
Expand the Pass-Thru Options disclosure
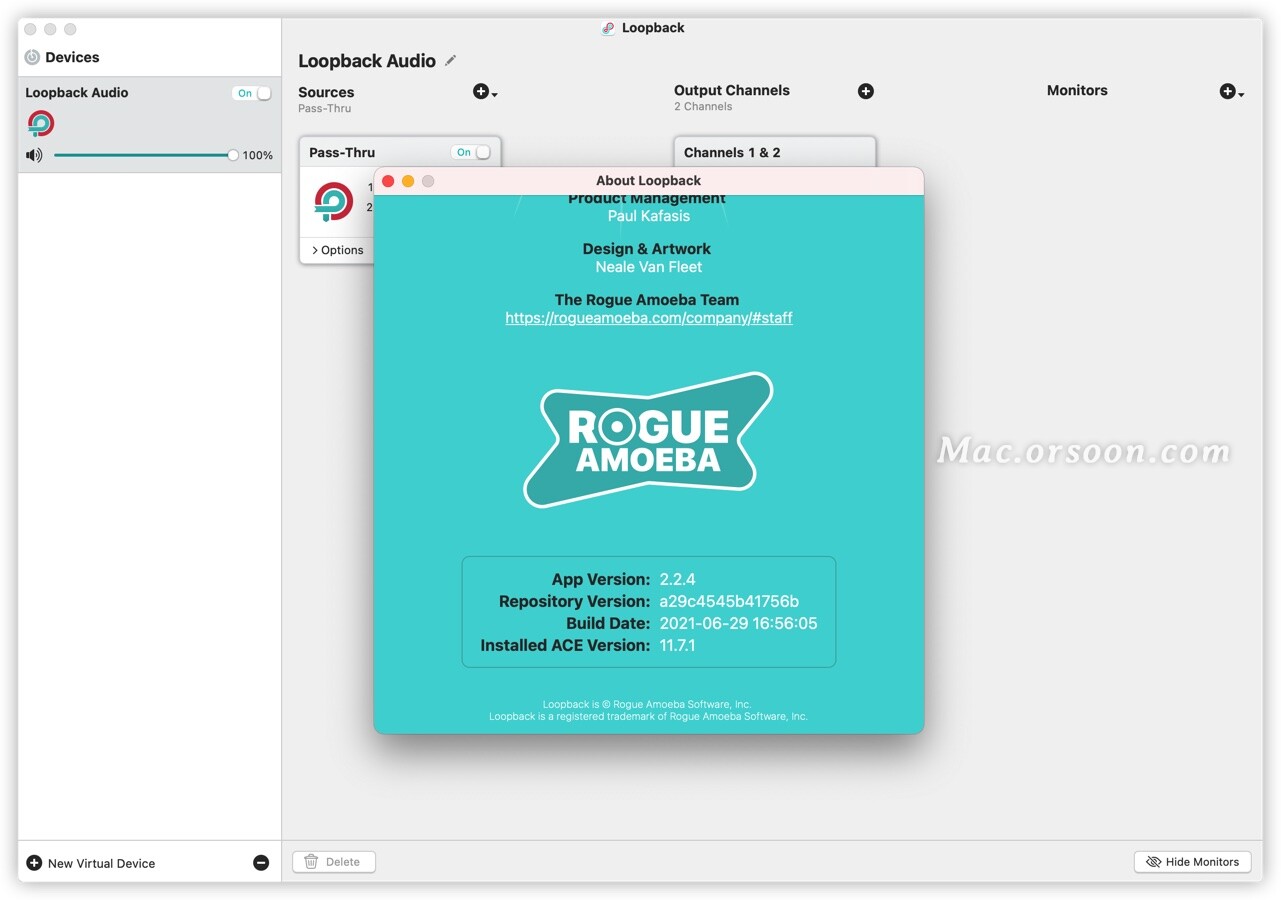click(x=337, y=250)
